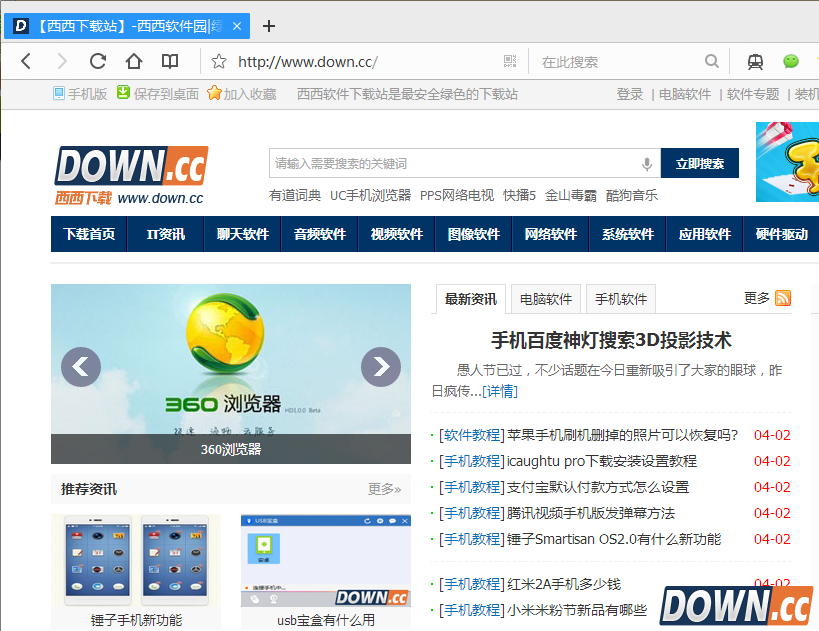Open 下载首页 from the navigation menu
This screenshot has height=631, width=819.
pos(89,234)
